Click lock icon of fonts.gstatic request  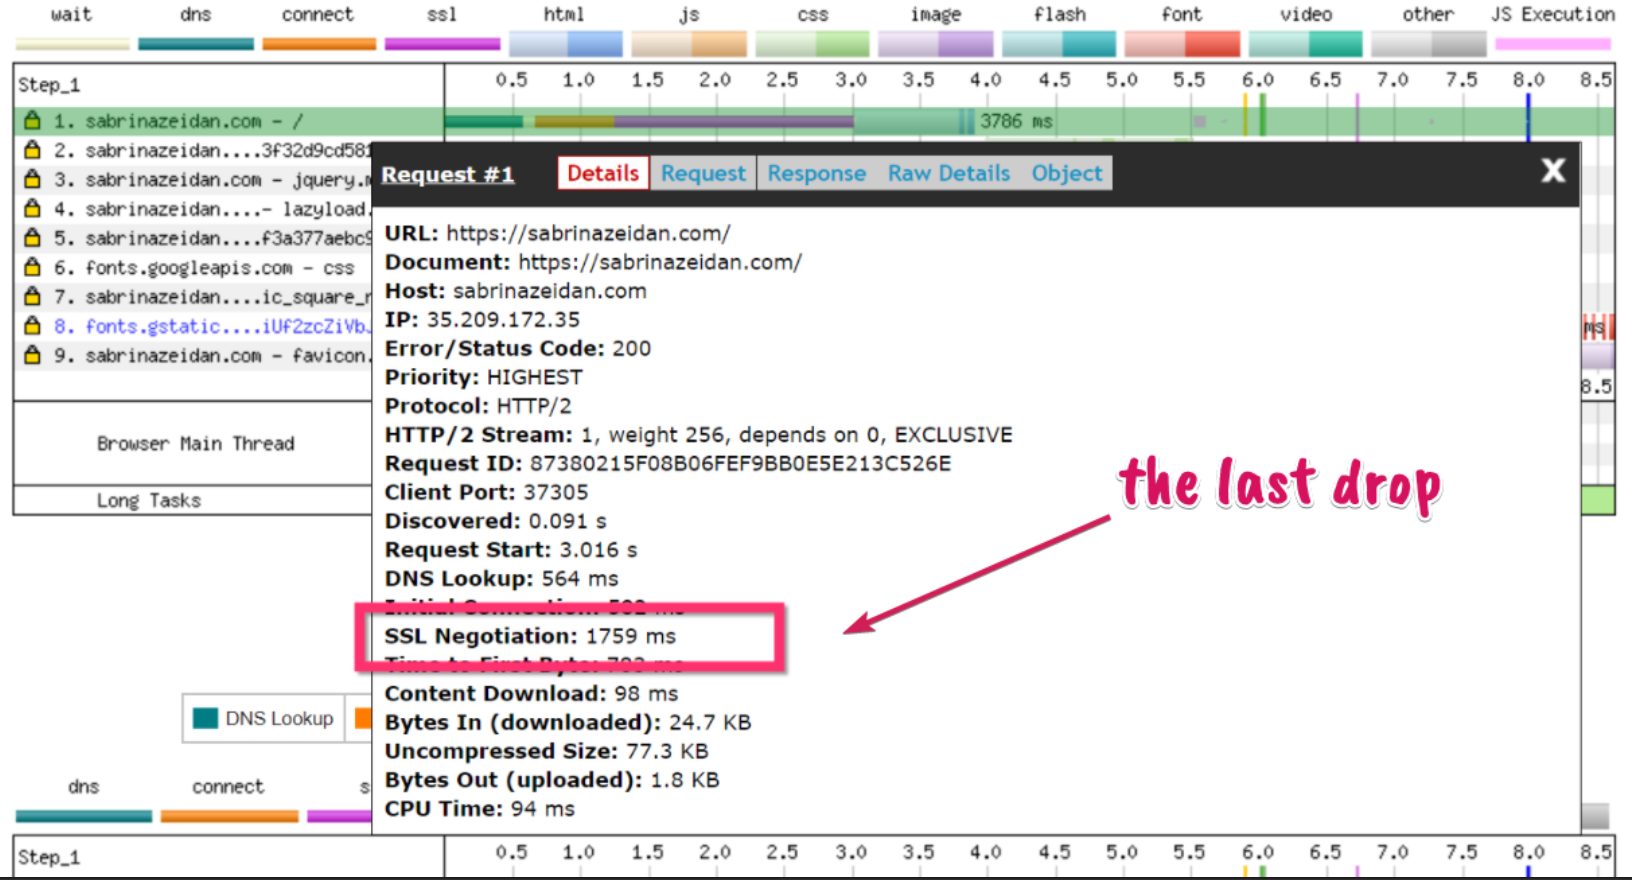(x=32, y=325)
